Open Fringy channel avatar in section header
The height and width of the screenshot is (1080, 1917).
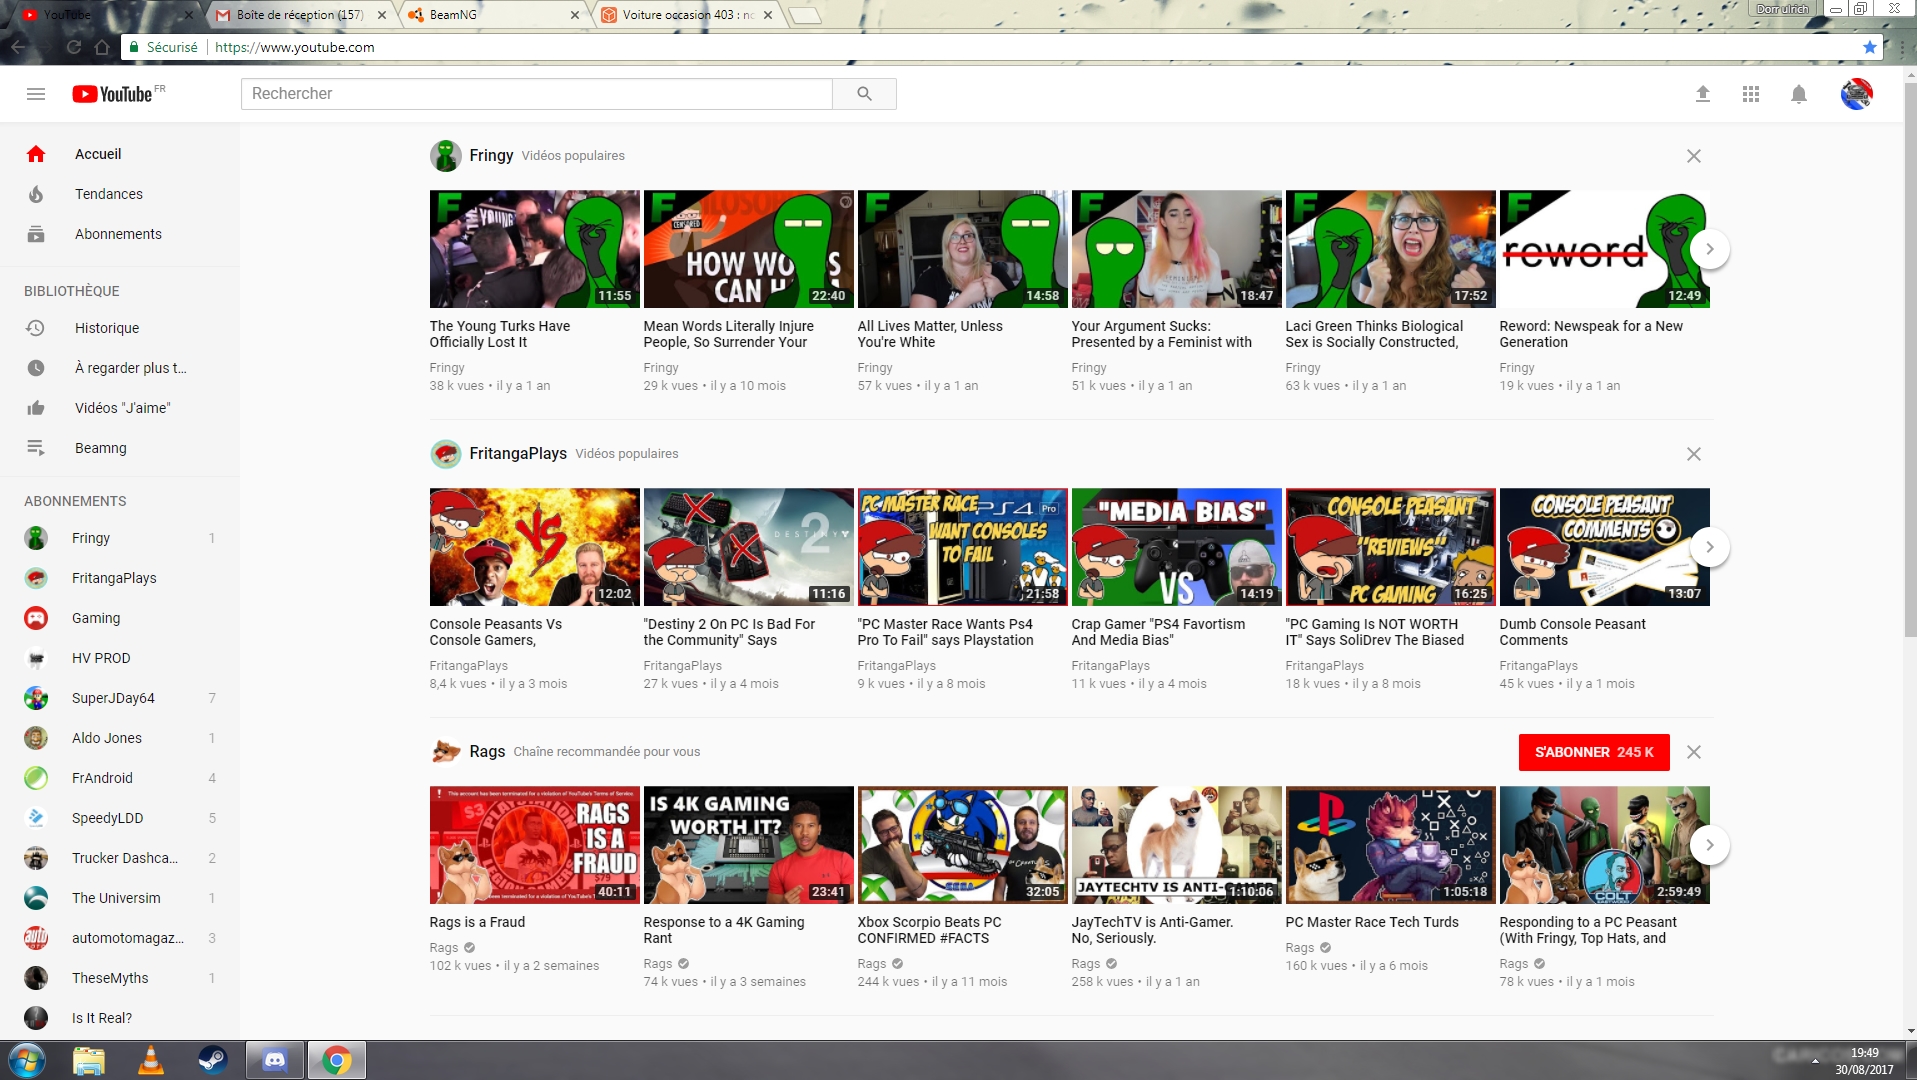click(x=446, y=156)
